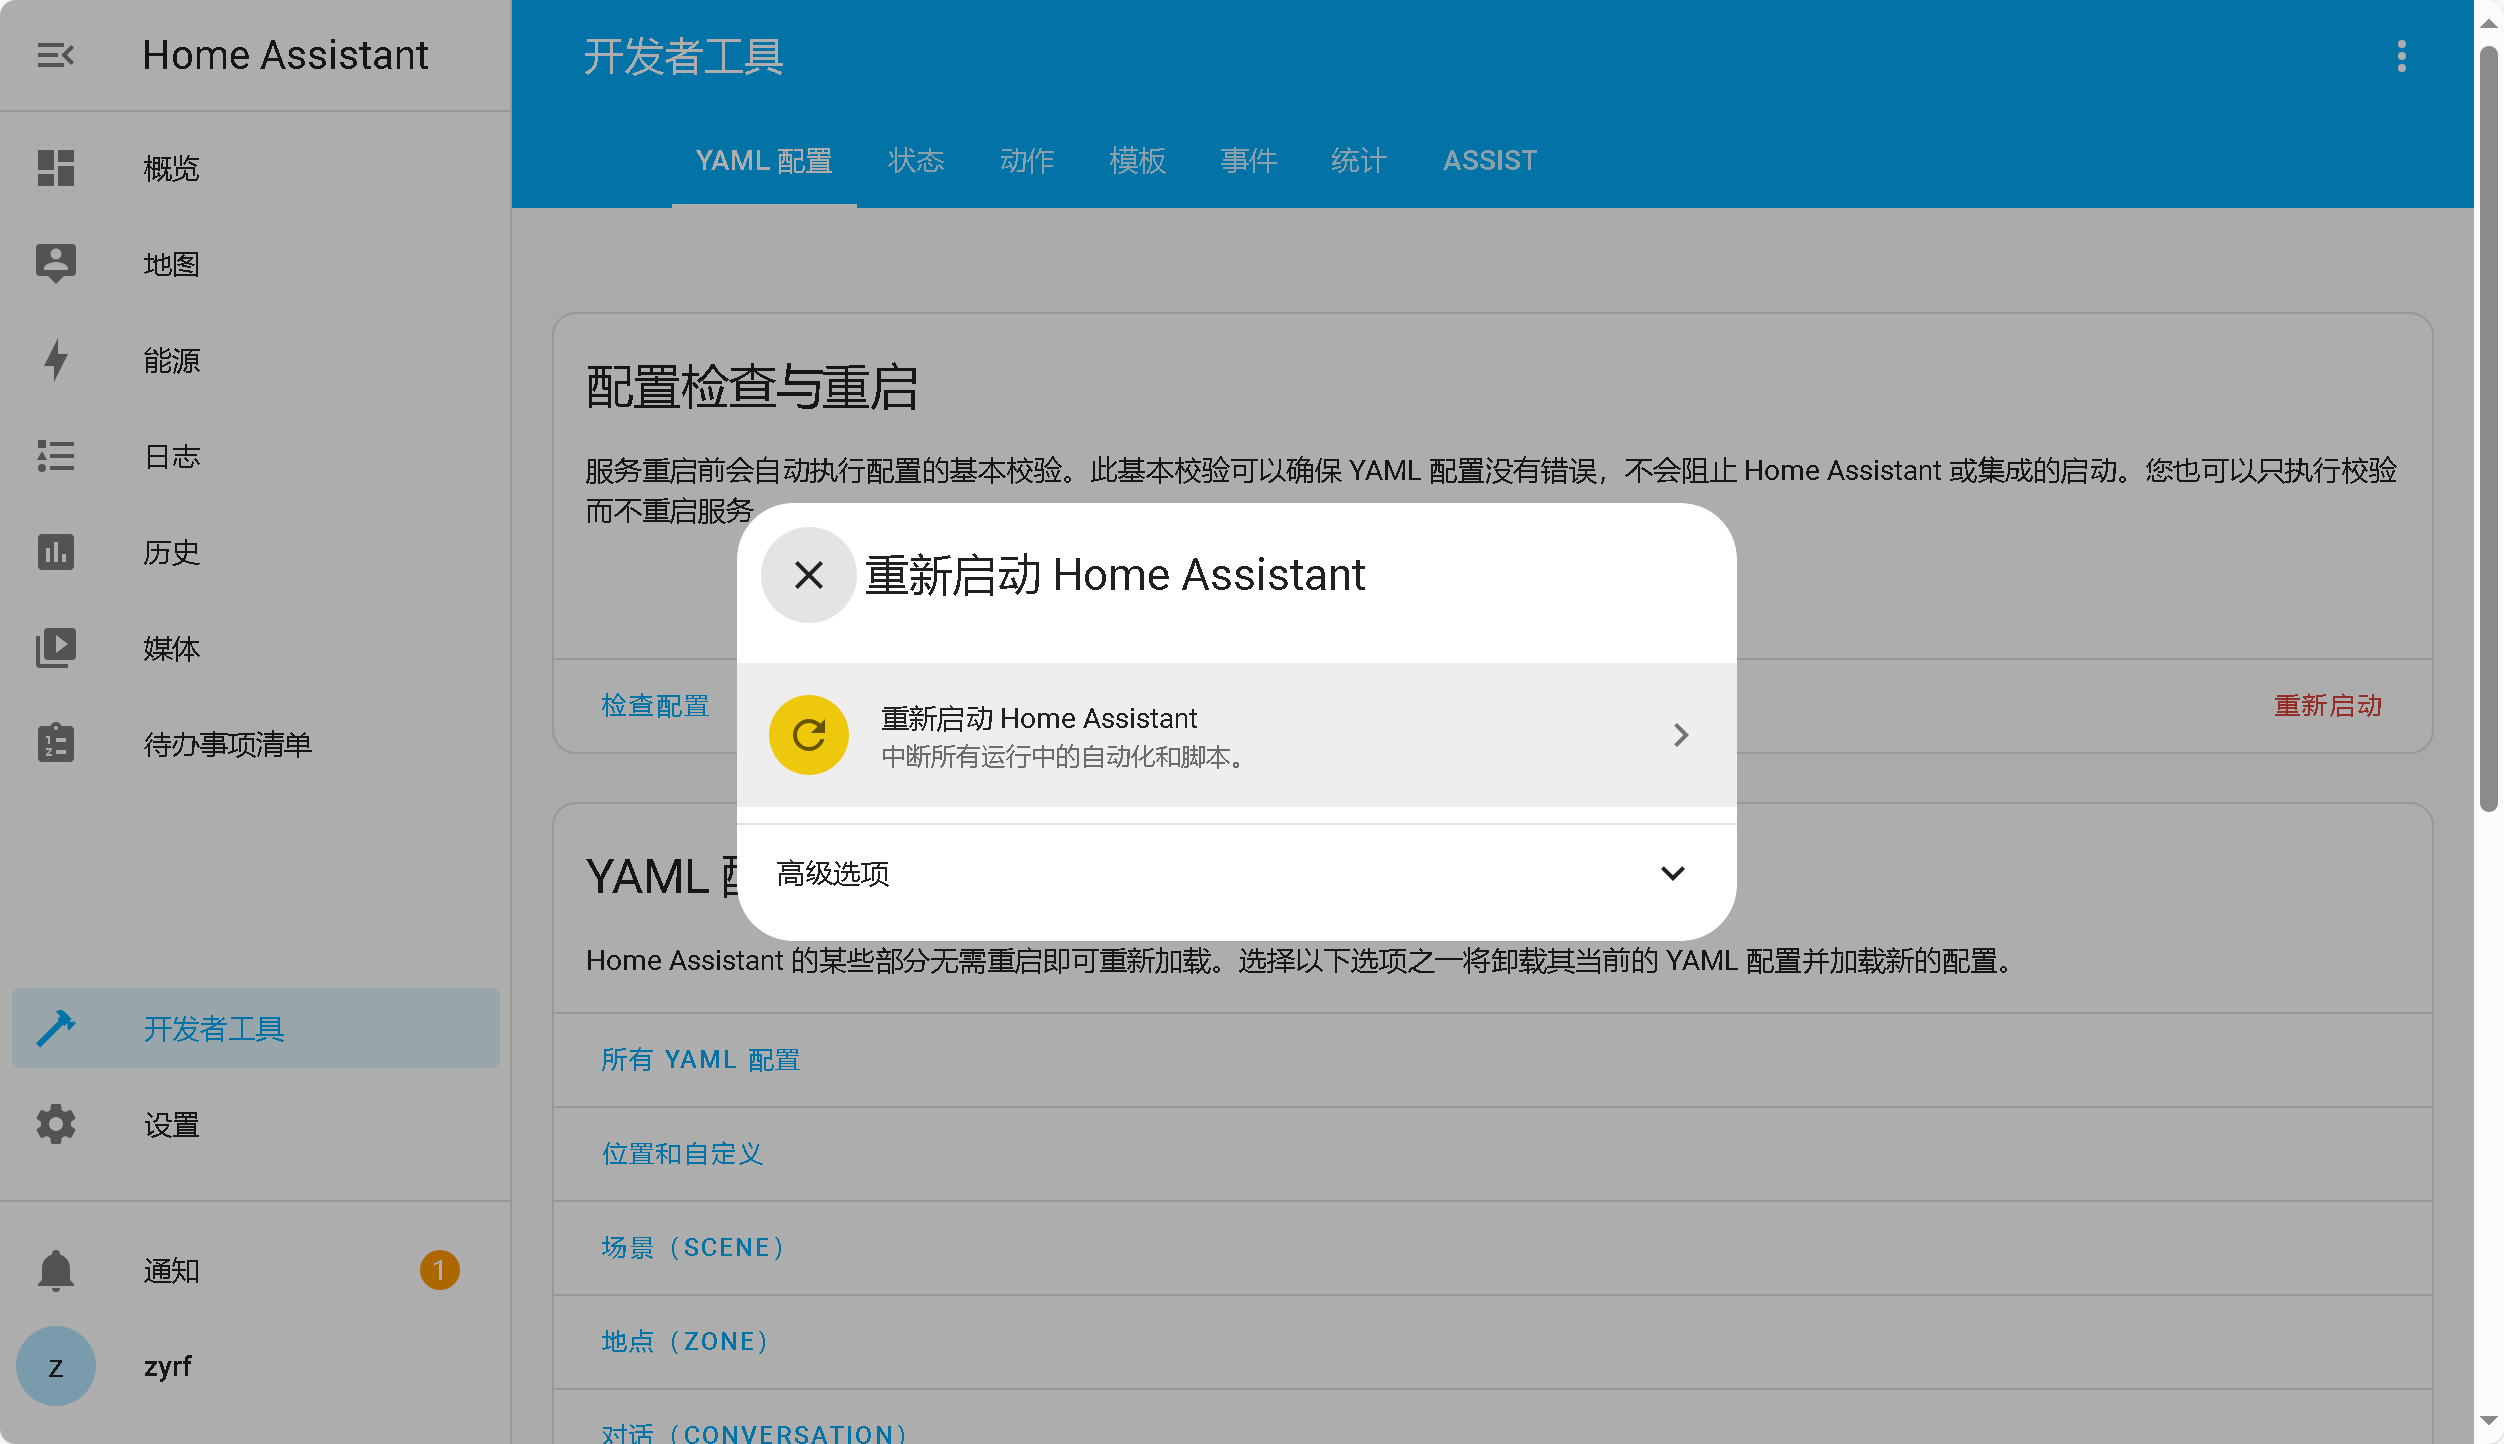Screen dimensions: 2504x1444
Task: Open 位置和自定义 reload link
Action: tap(684, 1152)
